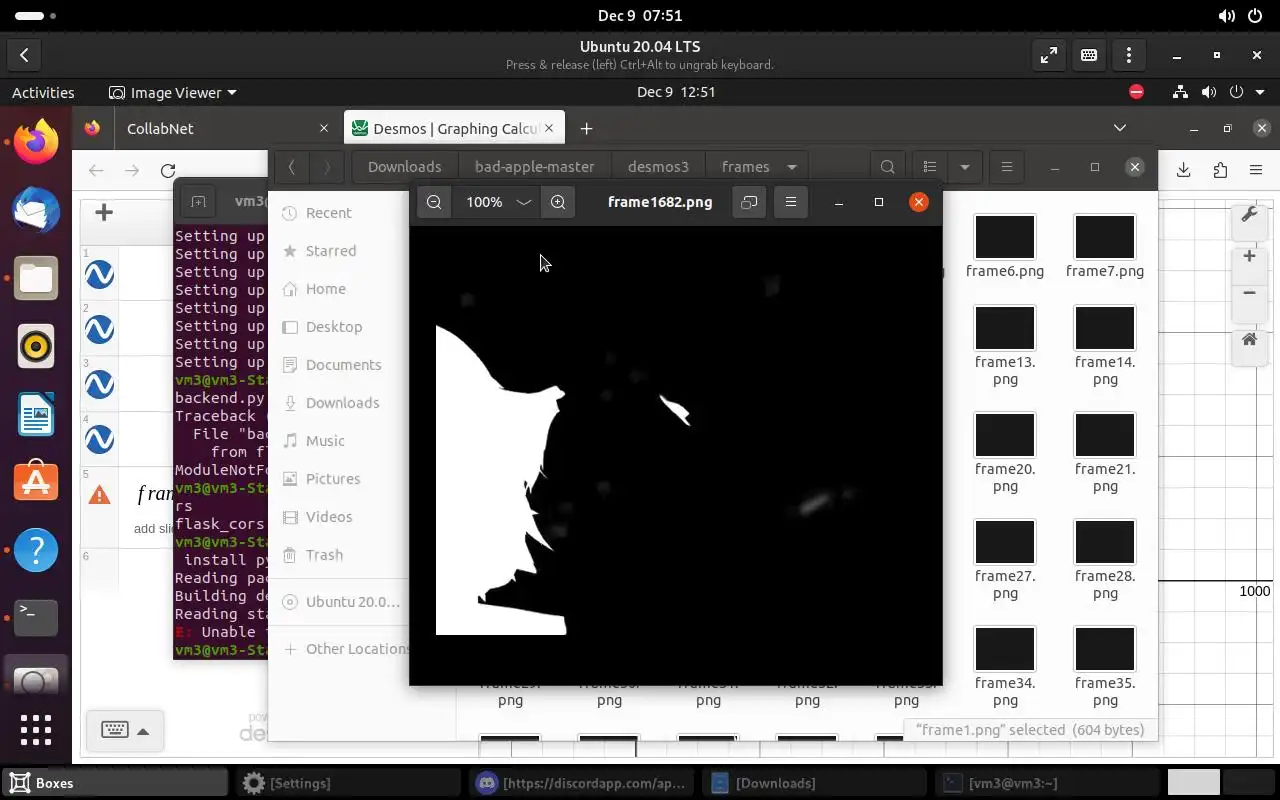Open Help from the dock
Image resolution: width=1280 pixels, height=800 pixels.
(x=36, y=550)
